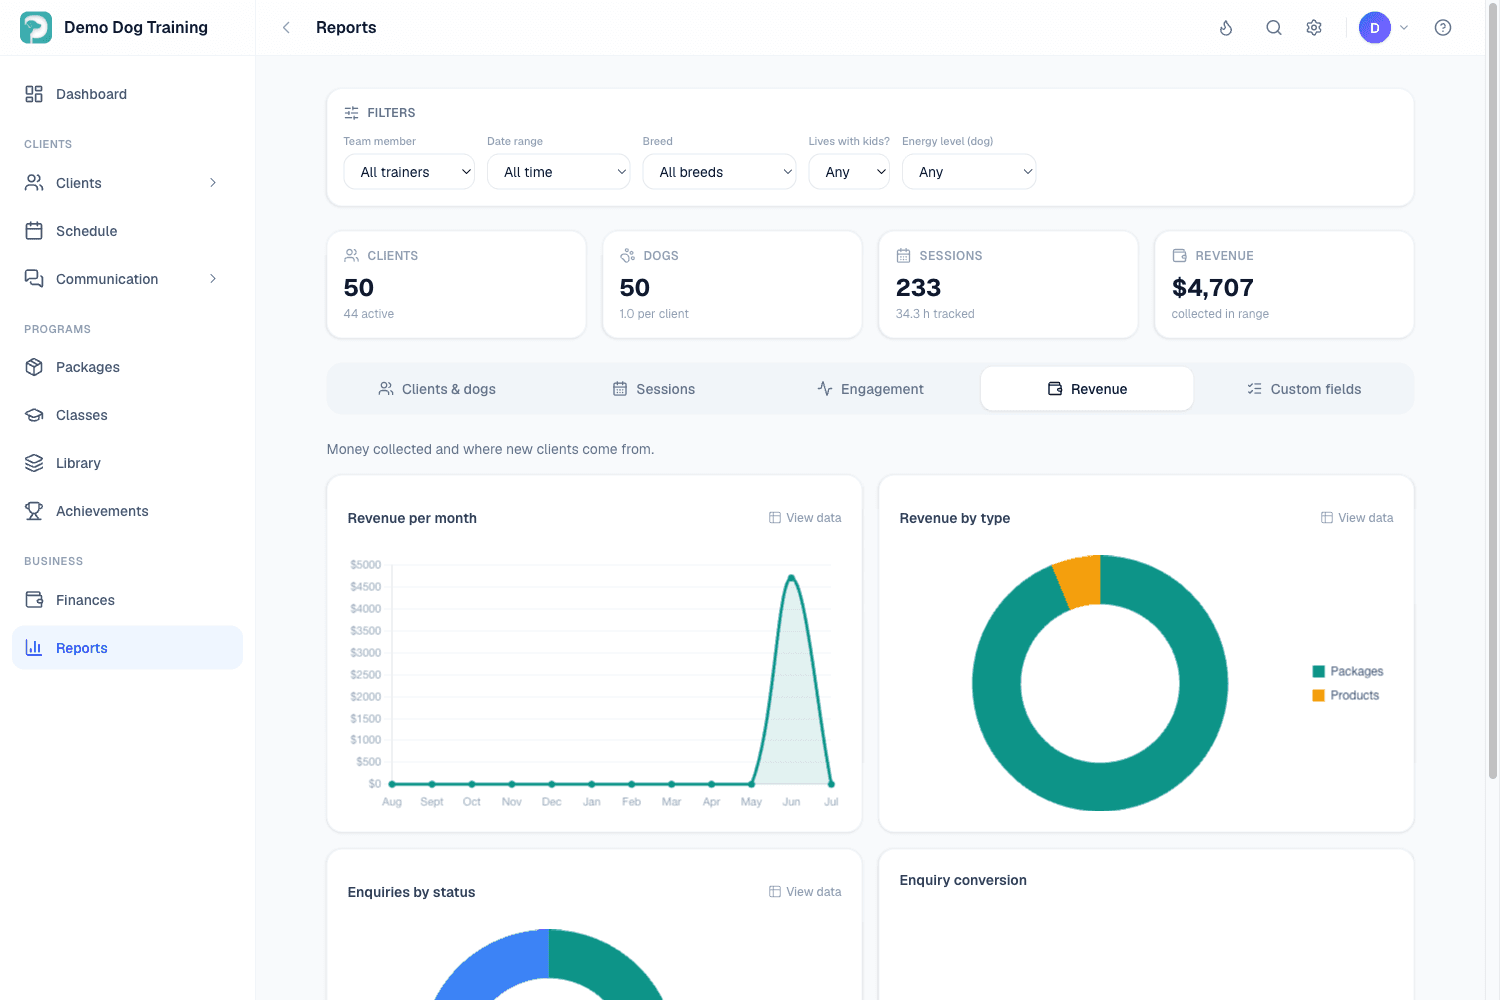Click the Jun peak point on revenue chart
Viewport: 1500px width, 1000px height.
pyautogui.click(x=791, y=577)
